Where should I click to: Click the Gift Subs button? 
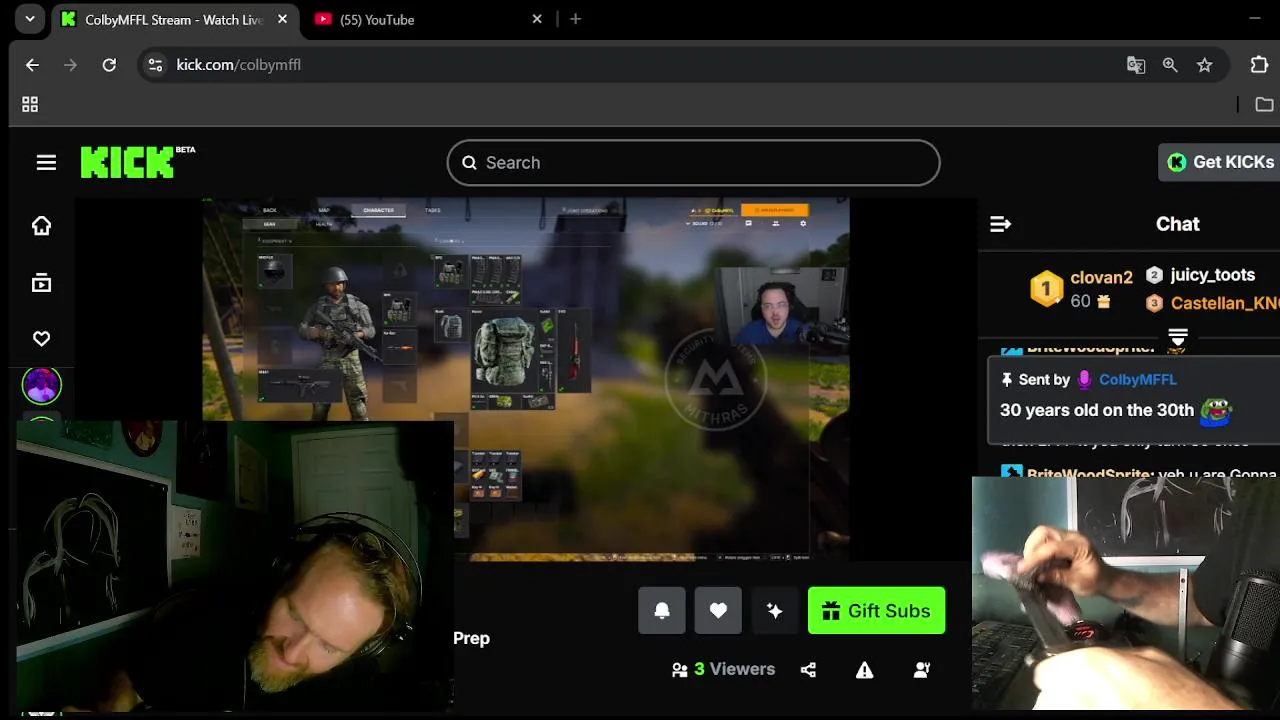[x=876, y=611]
